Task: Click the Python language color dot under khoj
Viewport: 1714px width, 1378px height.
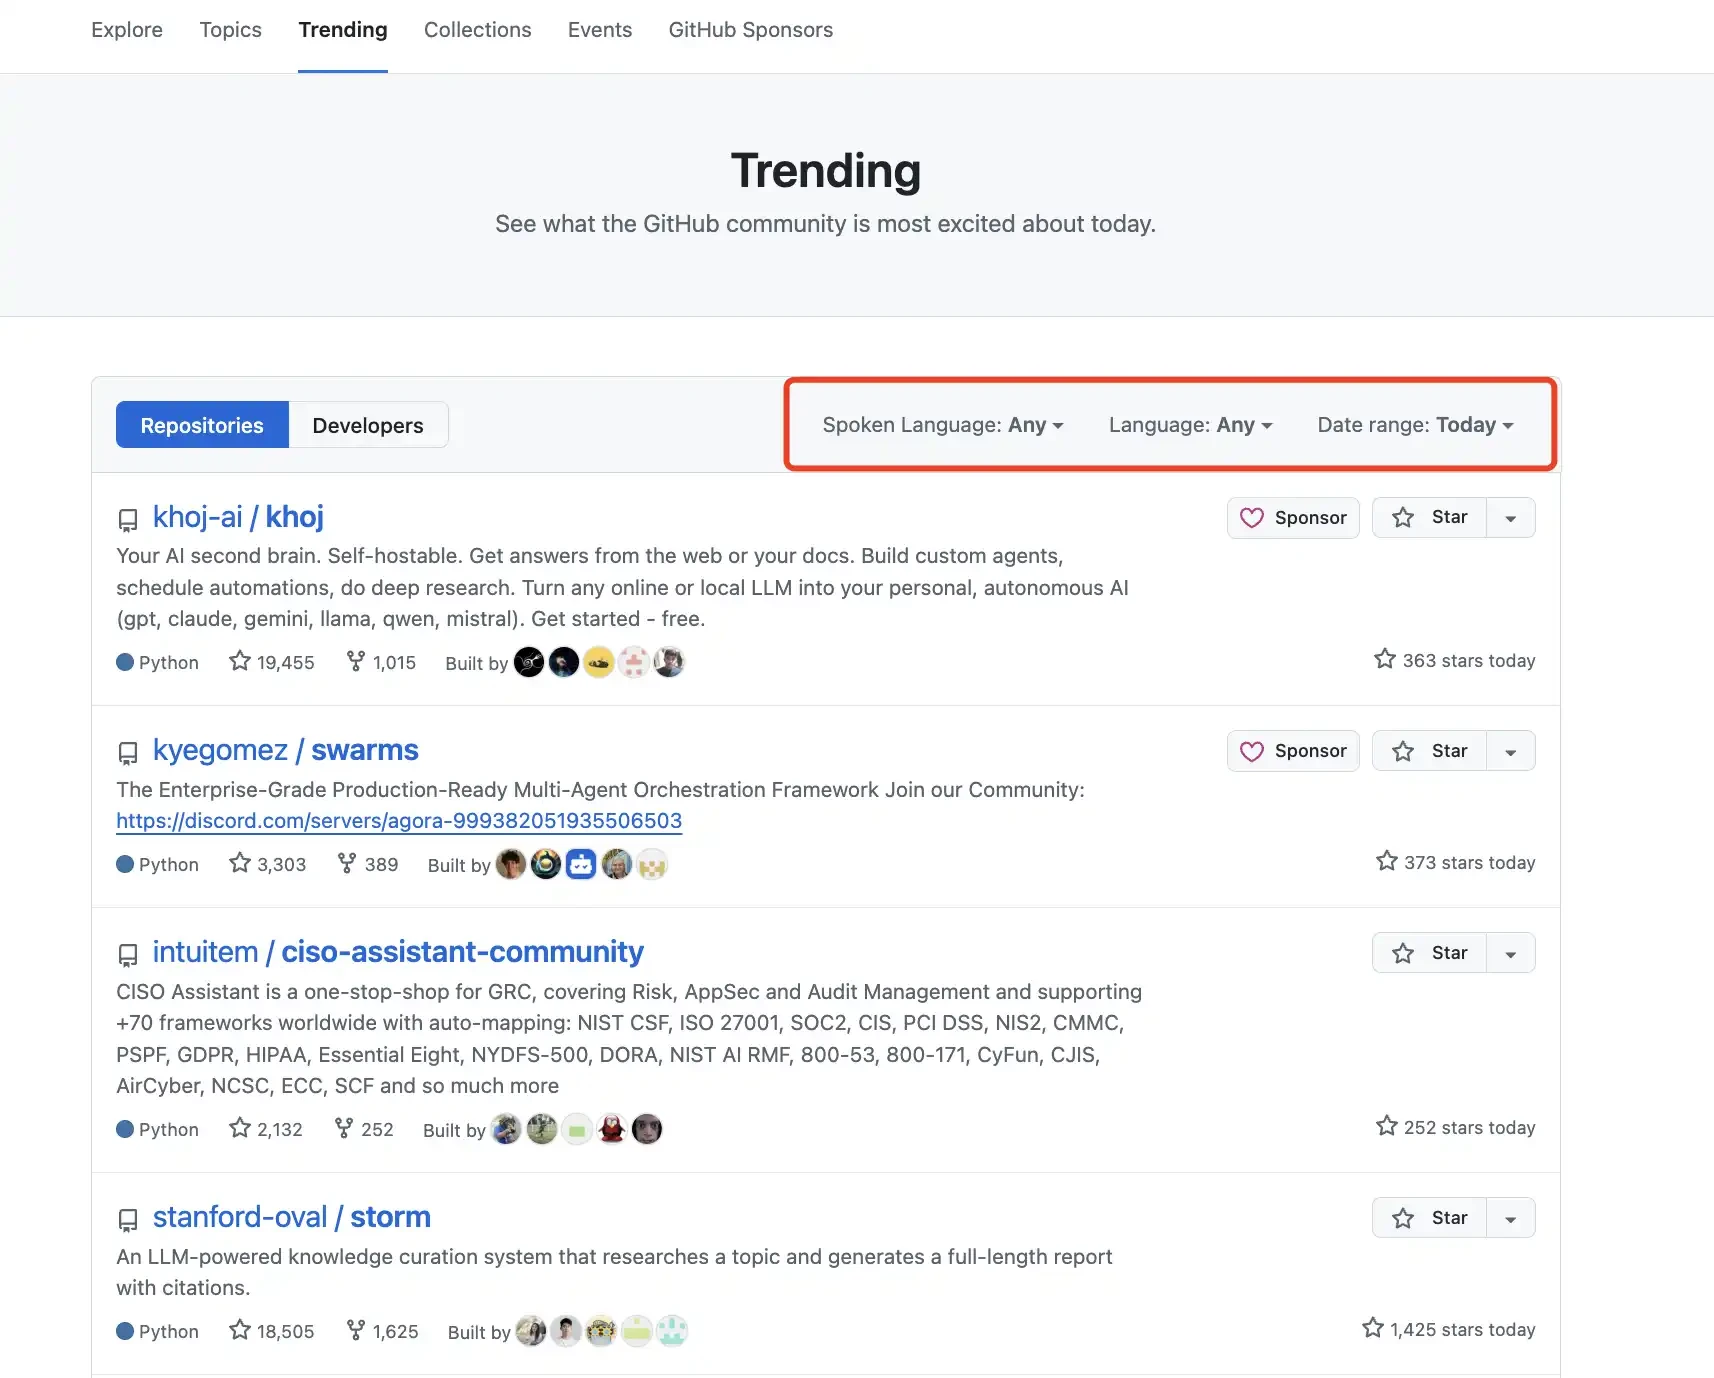Action: coord(126,662)
